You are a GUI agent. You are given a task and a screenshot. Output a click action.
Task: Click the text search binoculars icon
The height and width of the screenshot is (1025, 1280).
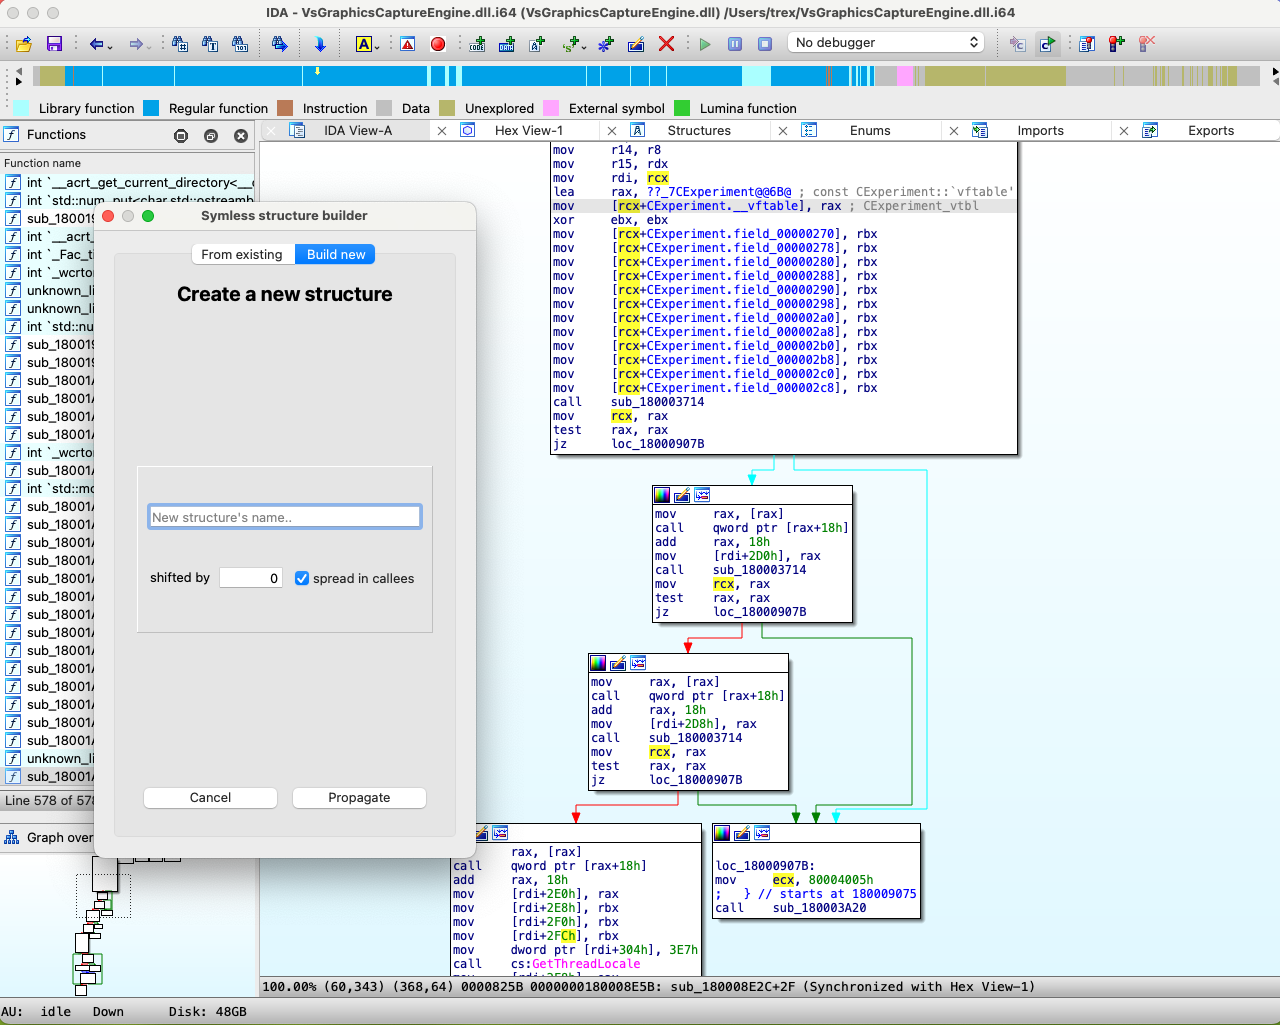click(x=210, y=44)
